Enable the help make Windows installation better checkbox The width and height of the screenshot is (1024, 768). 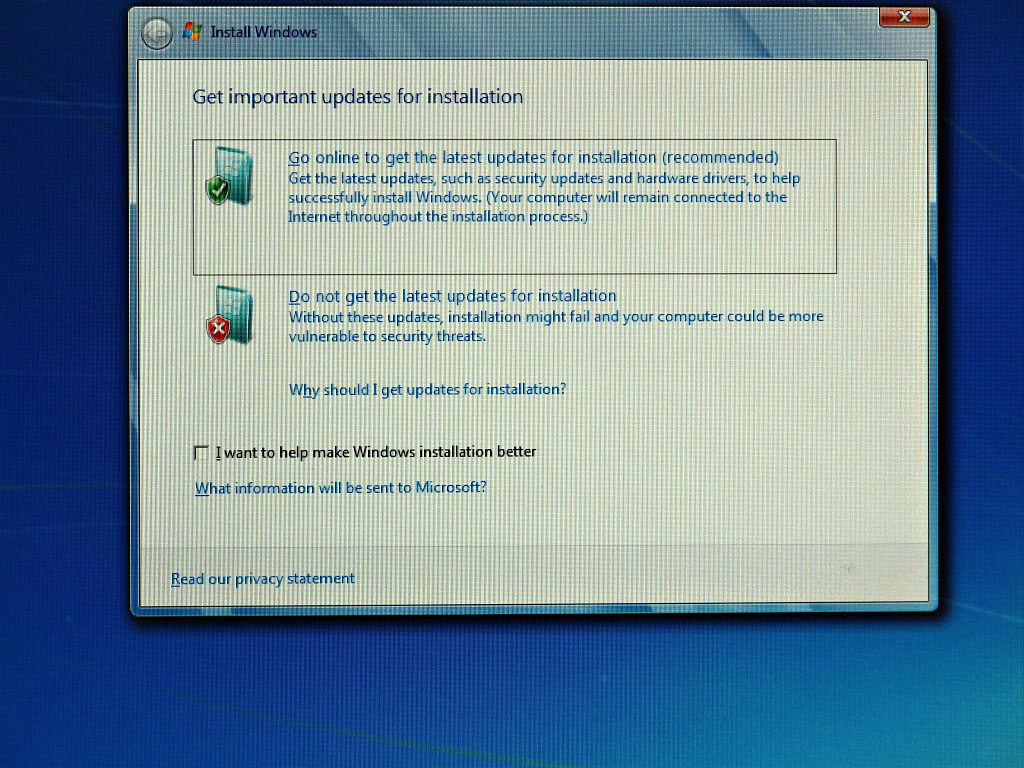point(201,453)
